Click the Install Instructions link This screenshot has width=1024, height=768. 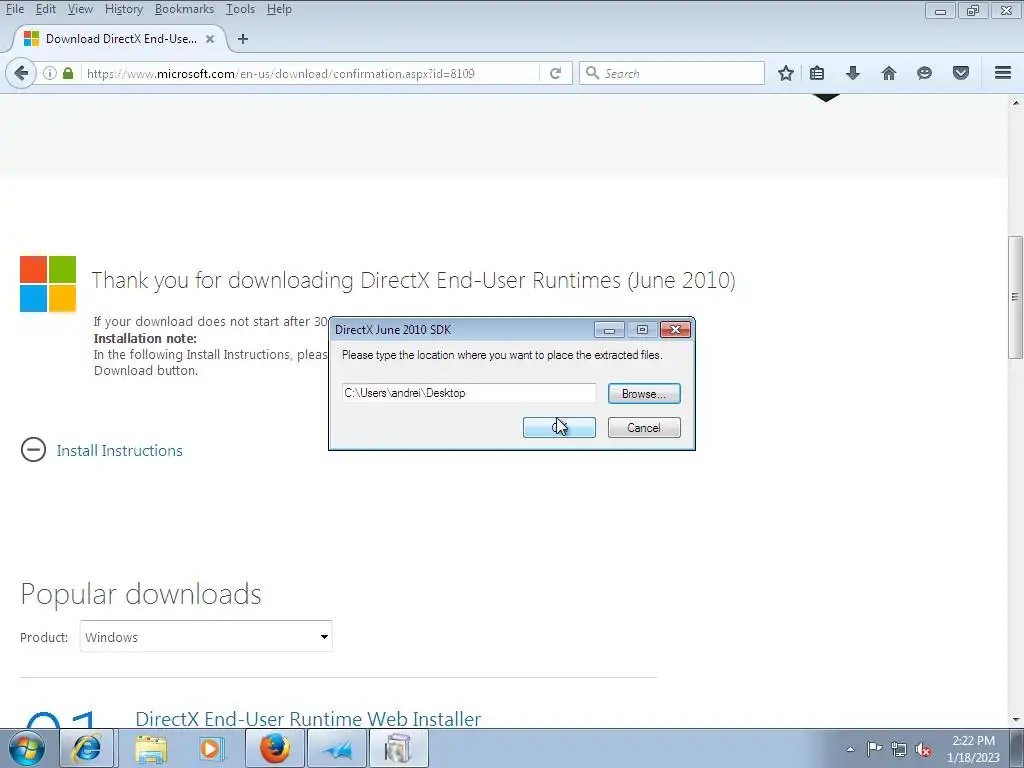click(120, 451)
